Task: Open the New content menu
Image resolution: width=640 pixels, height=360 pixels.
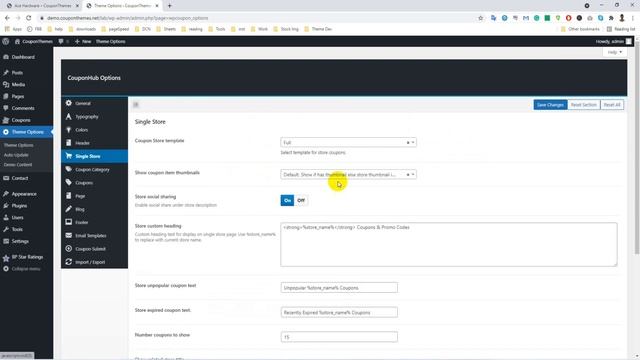Action: (x=83, y=41)
